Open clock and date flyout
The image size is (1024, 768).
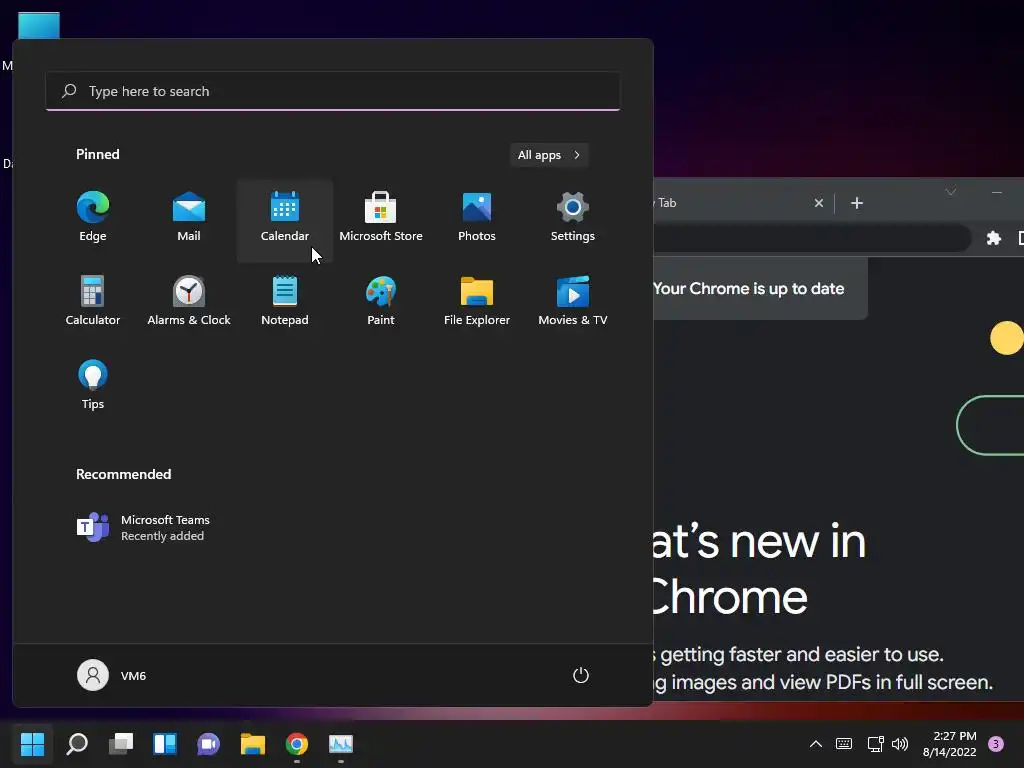(x=950, y=744)
